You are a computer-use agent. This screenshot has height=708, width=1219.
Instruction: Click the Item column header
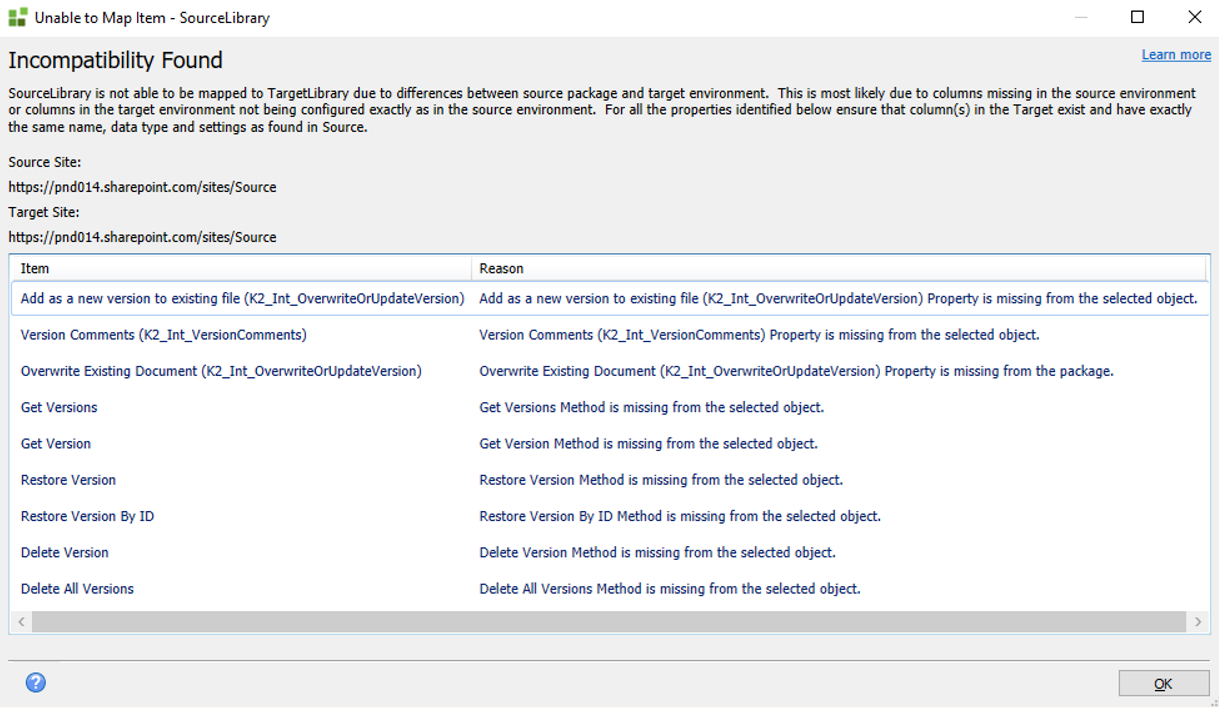point(240,268)
